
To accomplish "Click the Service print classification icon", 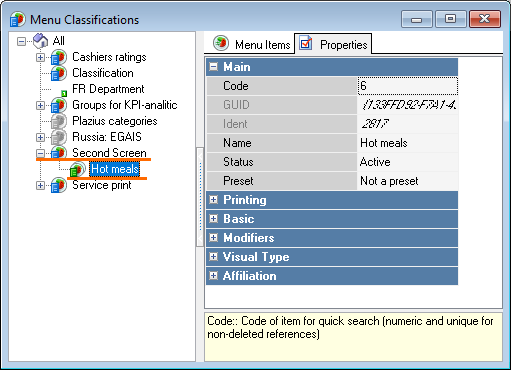I will click(x=59, y=185).
